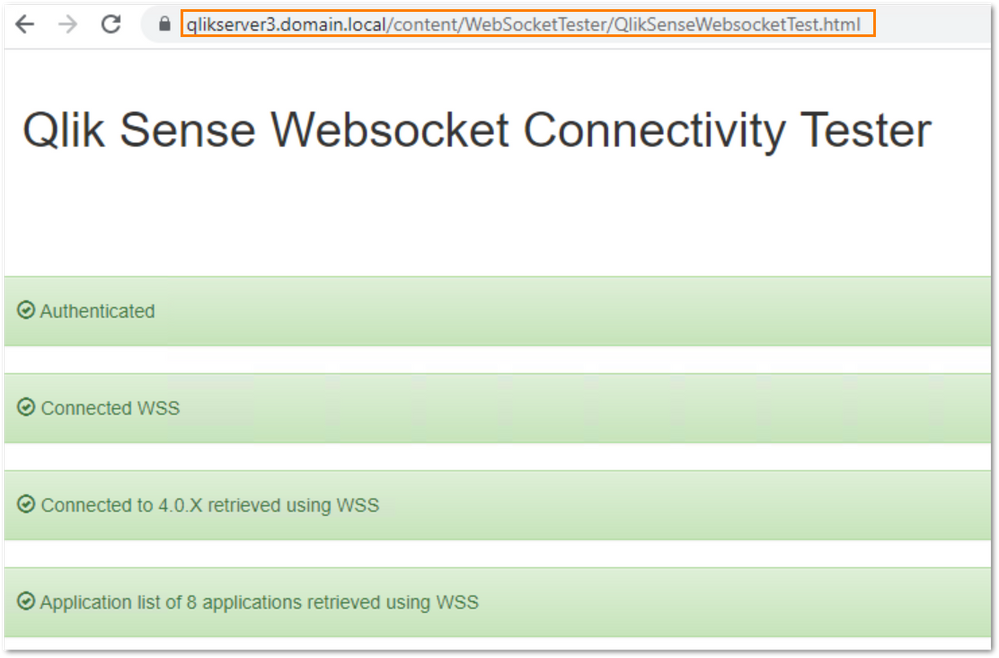
Task: Click the WebSocketTester segment of the URL
Action: coord(535,25)
